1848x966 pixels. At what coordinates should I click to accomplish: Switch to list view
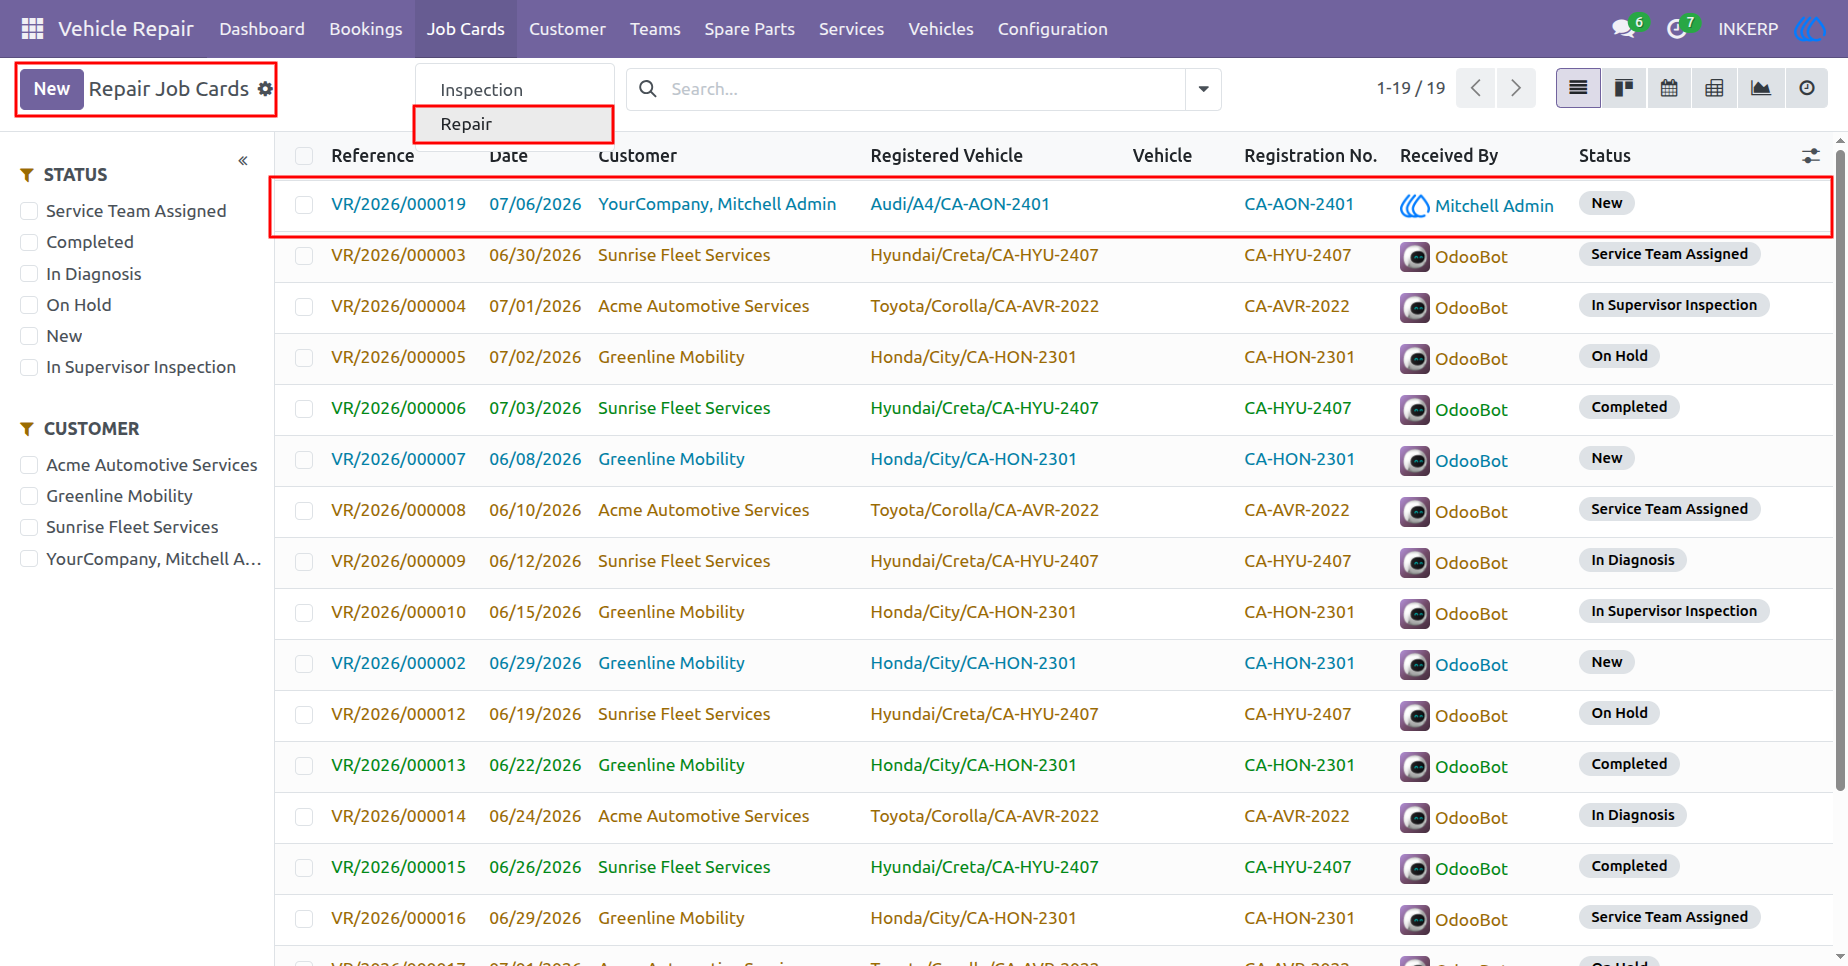click(1578, 88)
